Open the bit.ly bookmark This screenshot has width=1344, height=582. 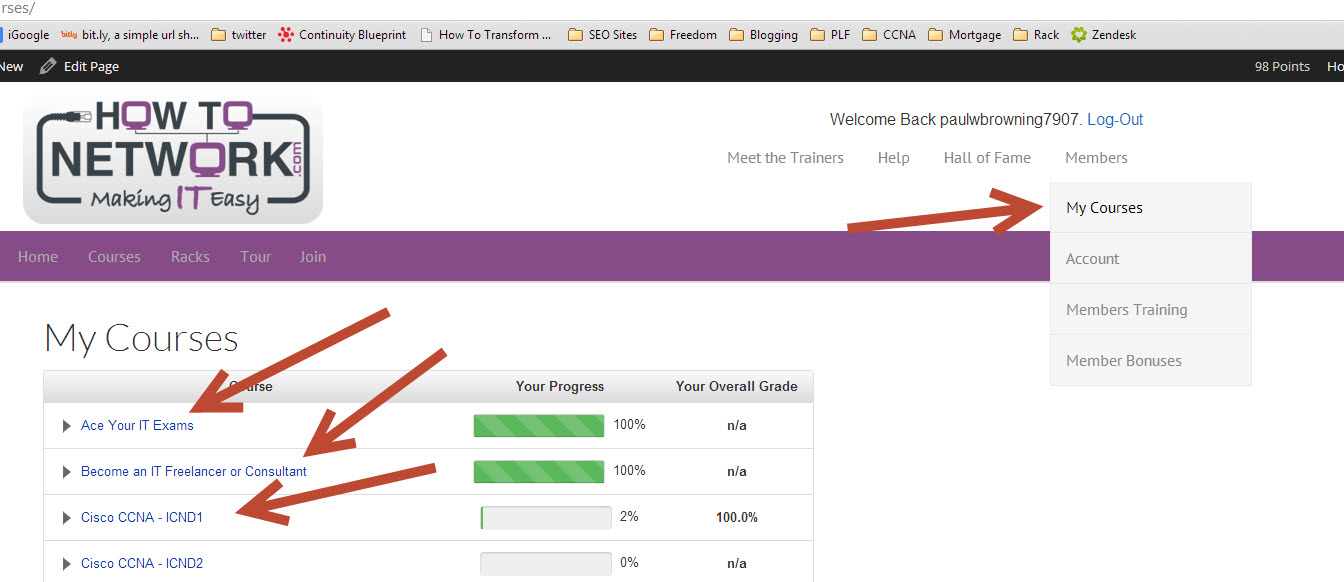coord(130,34)
